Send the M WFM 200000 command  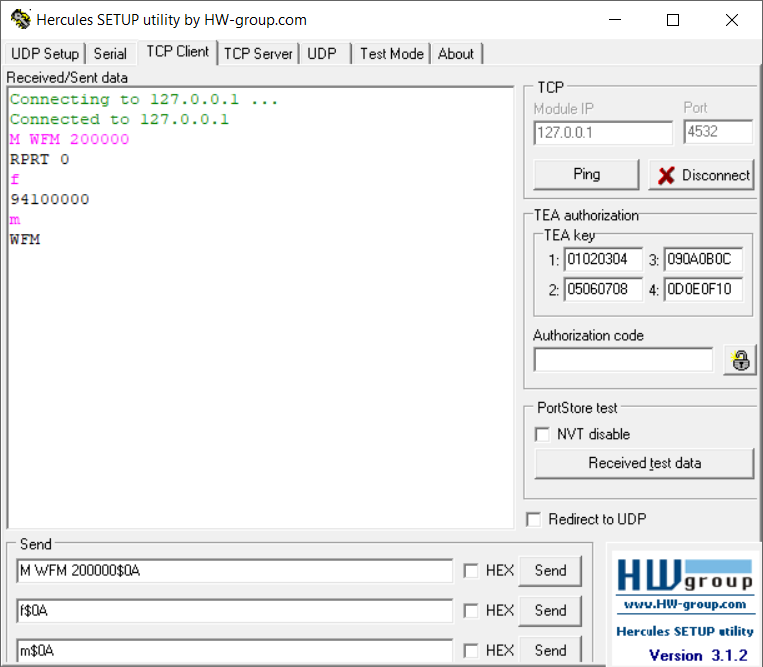[550, 571]
